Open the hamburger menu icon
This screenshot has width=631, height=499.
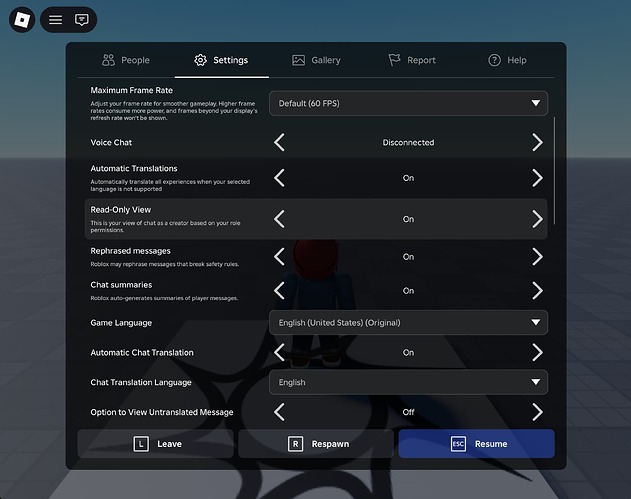(55, 20)
